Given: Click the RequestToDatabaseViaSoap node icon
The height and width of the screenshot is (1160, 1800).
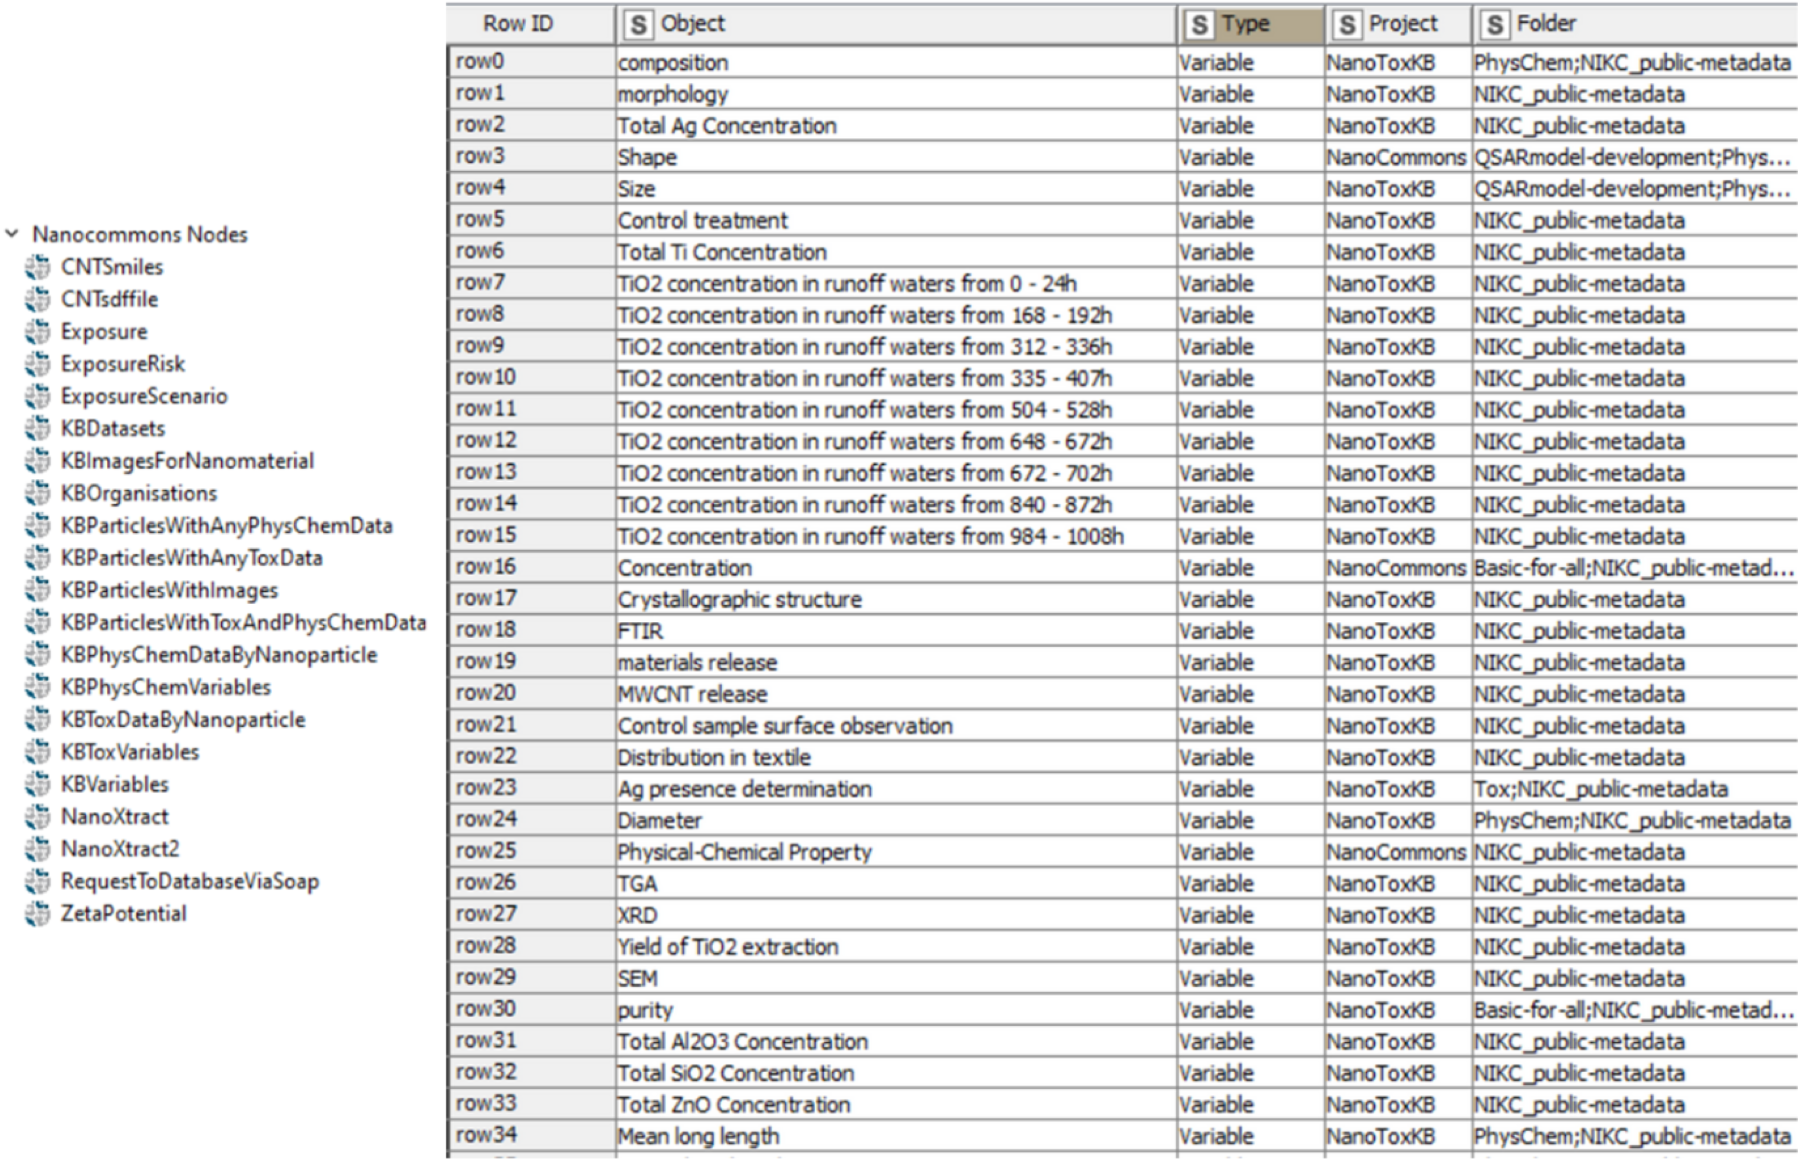Looking at the screenshot, I should [x=38, y=881].
